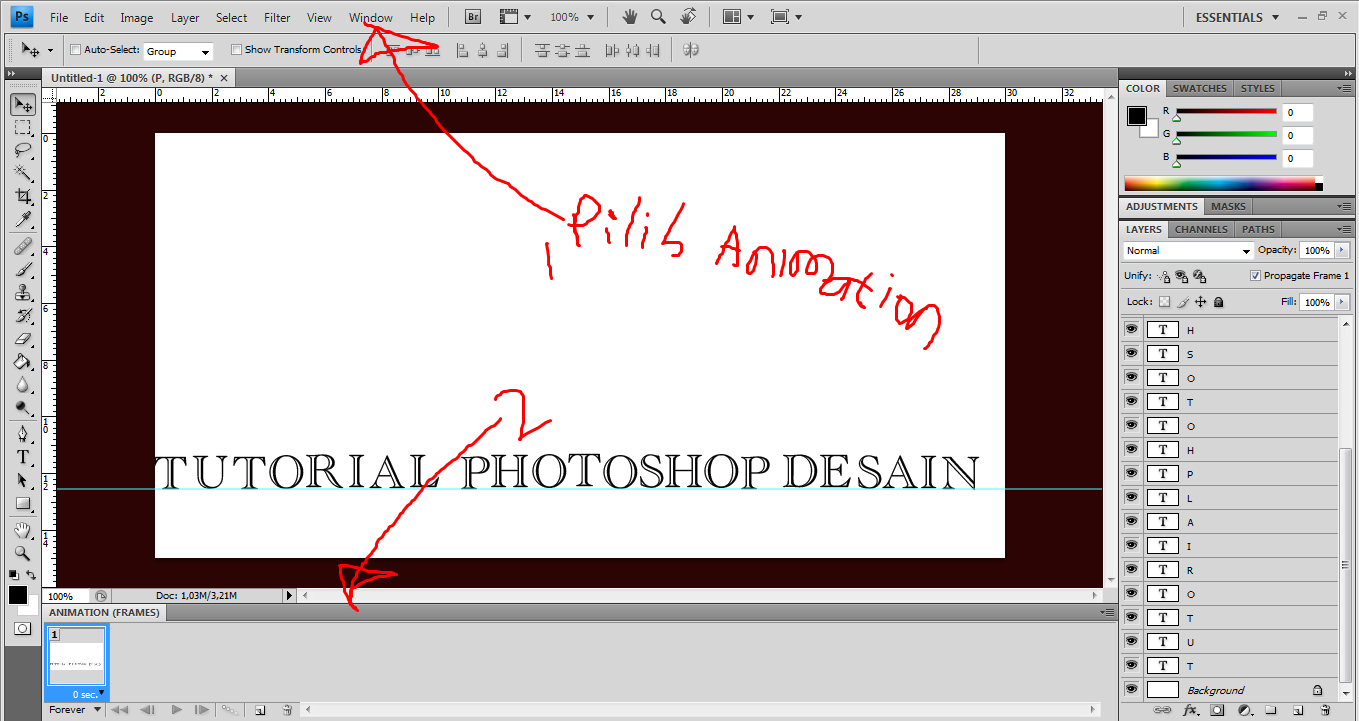Select the Zoom tool in the toolbox
Screen dimensions: 1359x721
23,553
